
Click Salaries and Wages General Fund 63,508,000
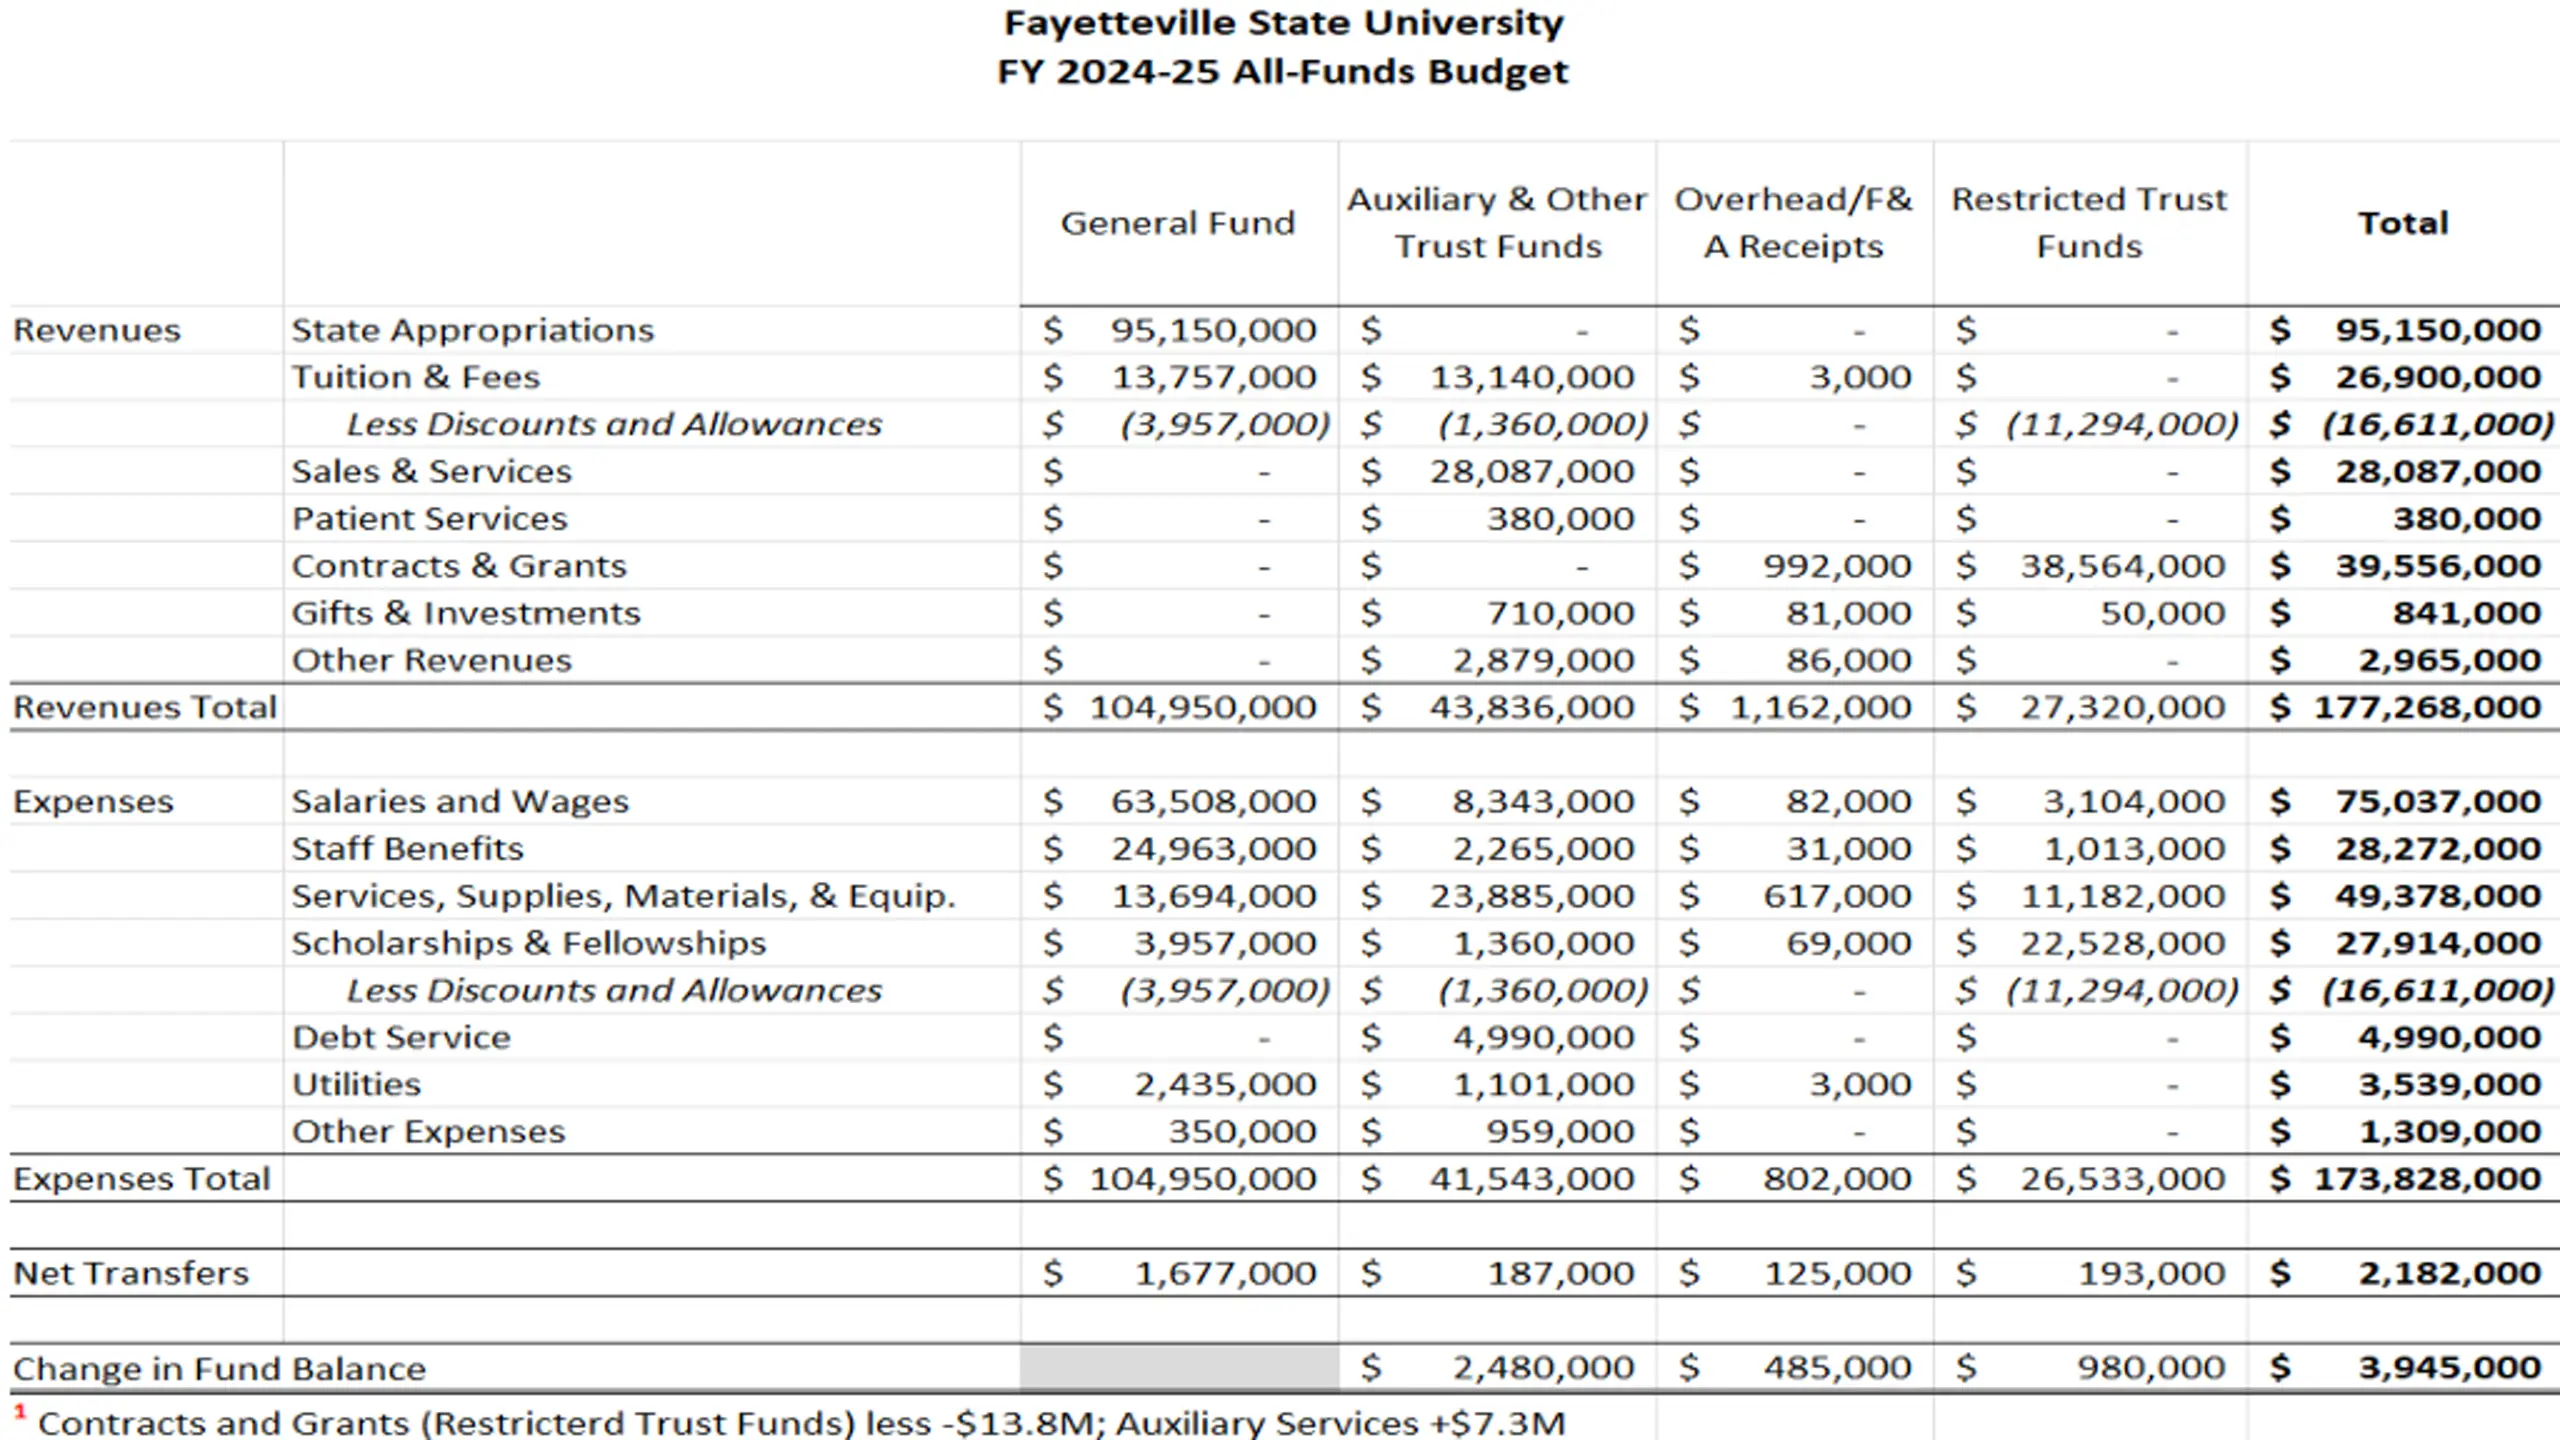click(1215, 802)
